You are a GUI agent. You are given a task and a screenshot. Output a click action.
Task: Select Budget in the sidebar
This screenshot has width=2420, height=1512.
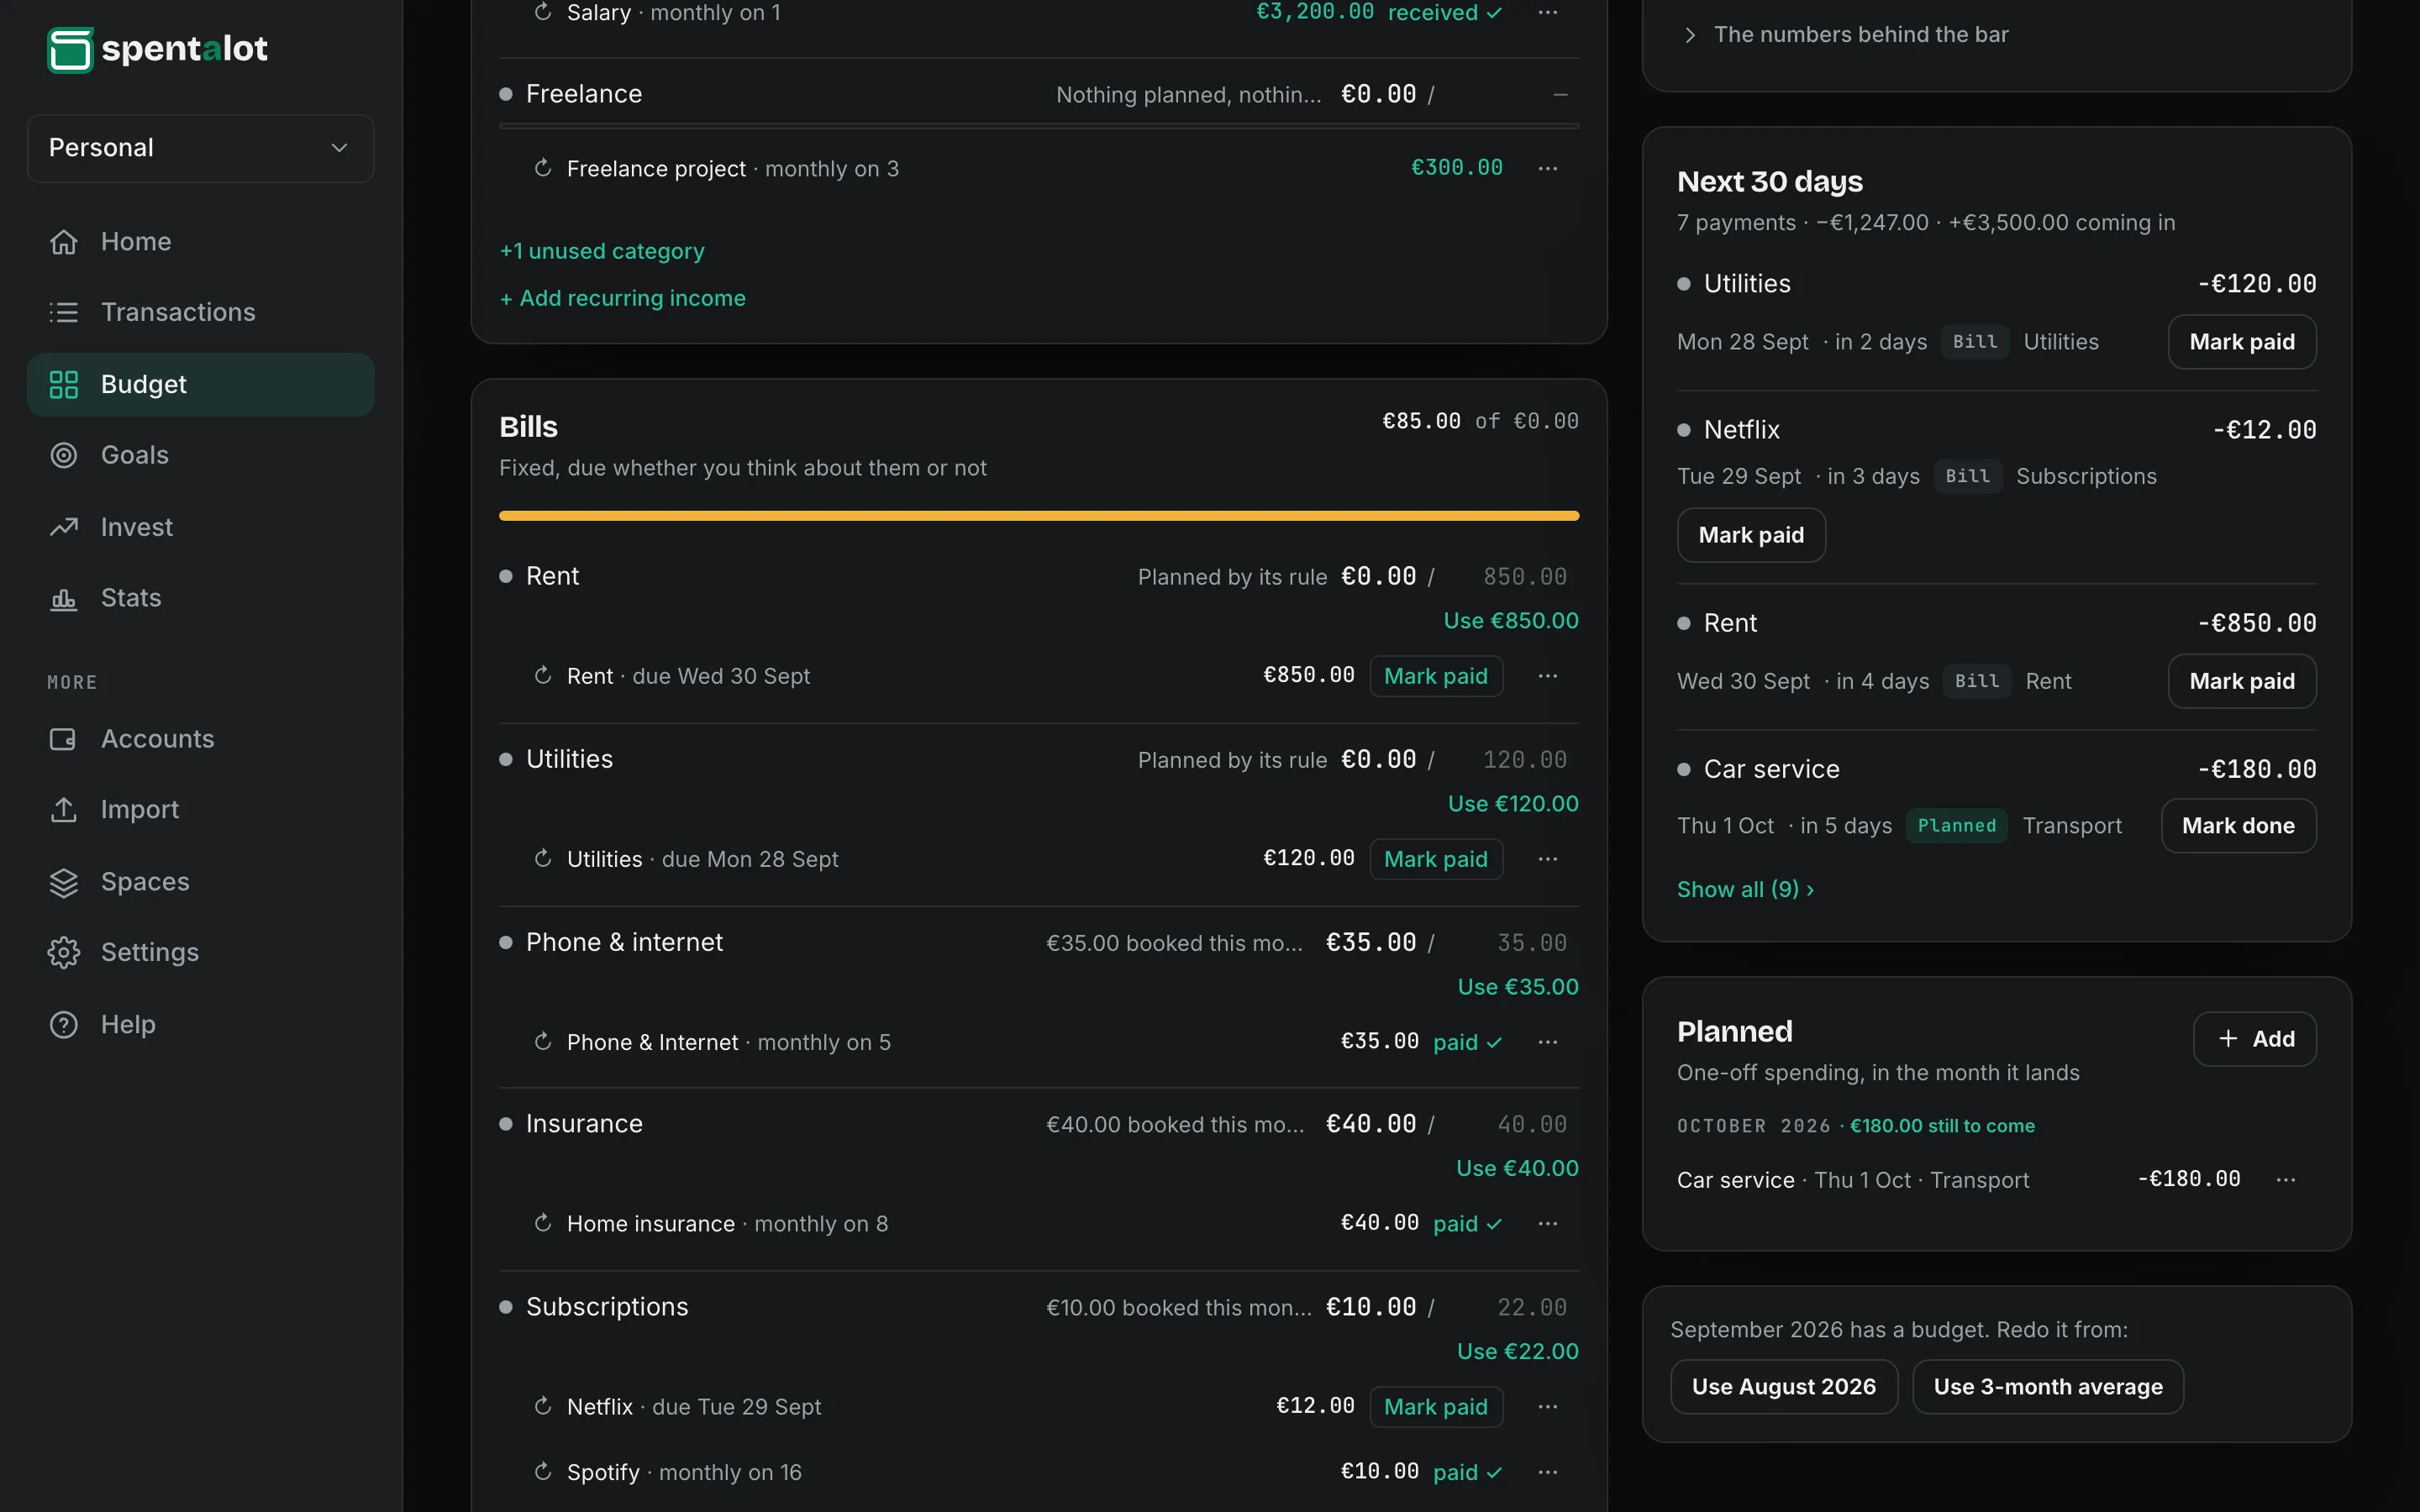(200, 384)
